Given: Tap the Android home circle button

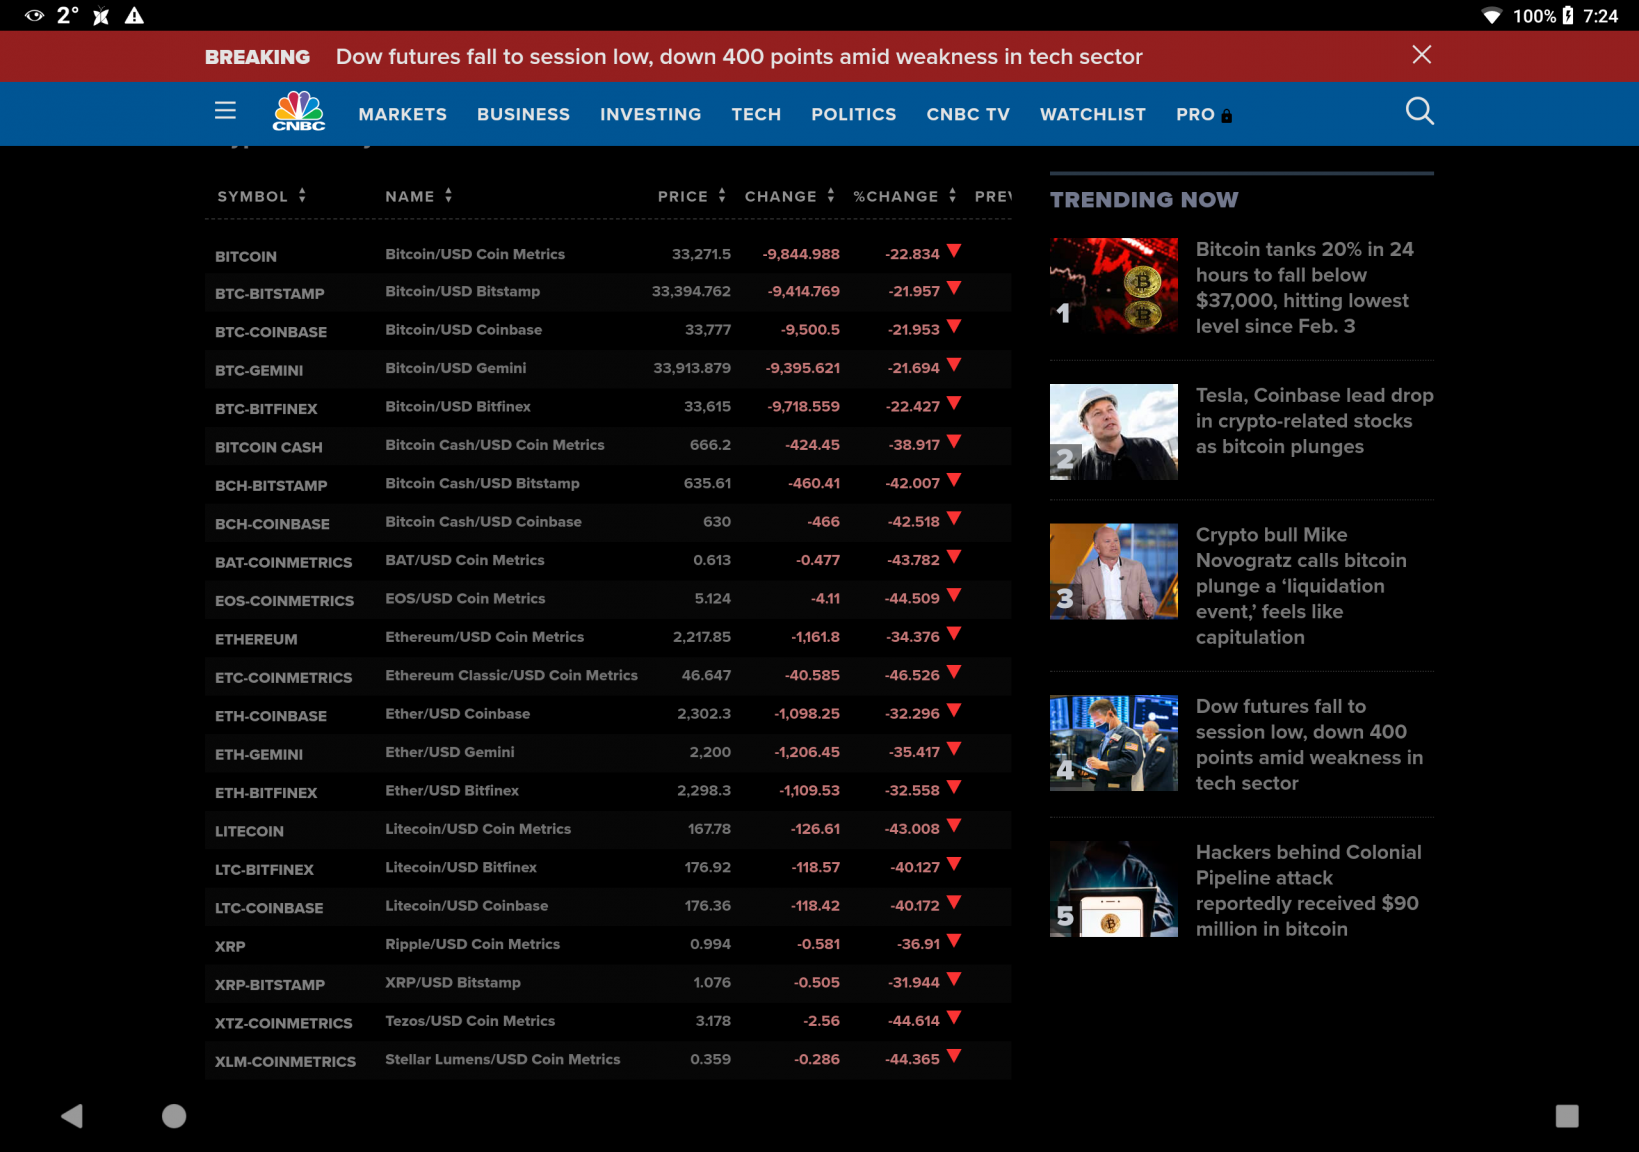Looking at the screenshot, I should pyautogui.click(x=174, y=1116).
